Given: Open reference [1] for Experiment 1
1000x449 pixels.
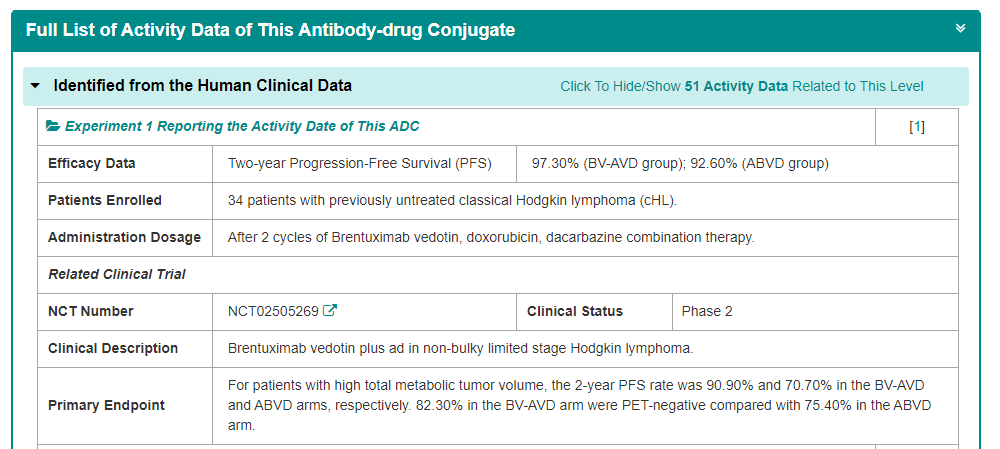Looking at the screenshot, I should click(916, 127).
